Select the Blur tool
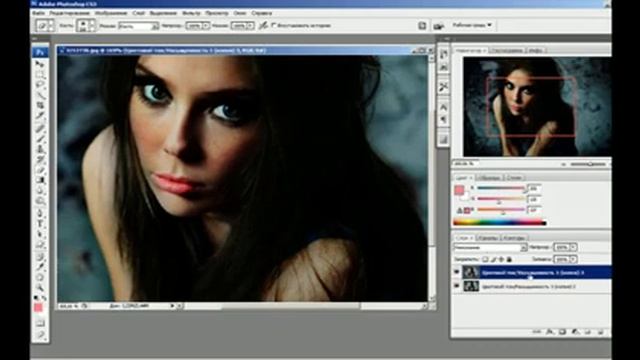 click(40, 190)
